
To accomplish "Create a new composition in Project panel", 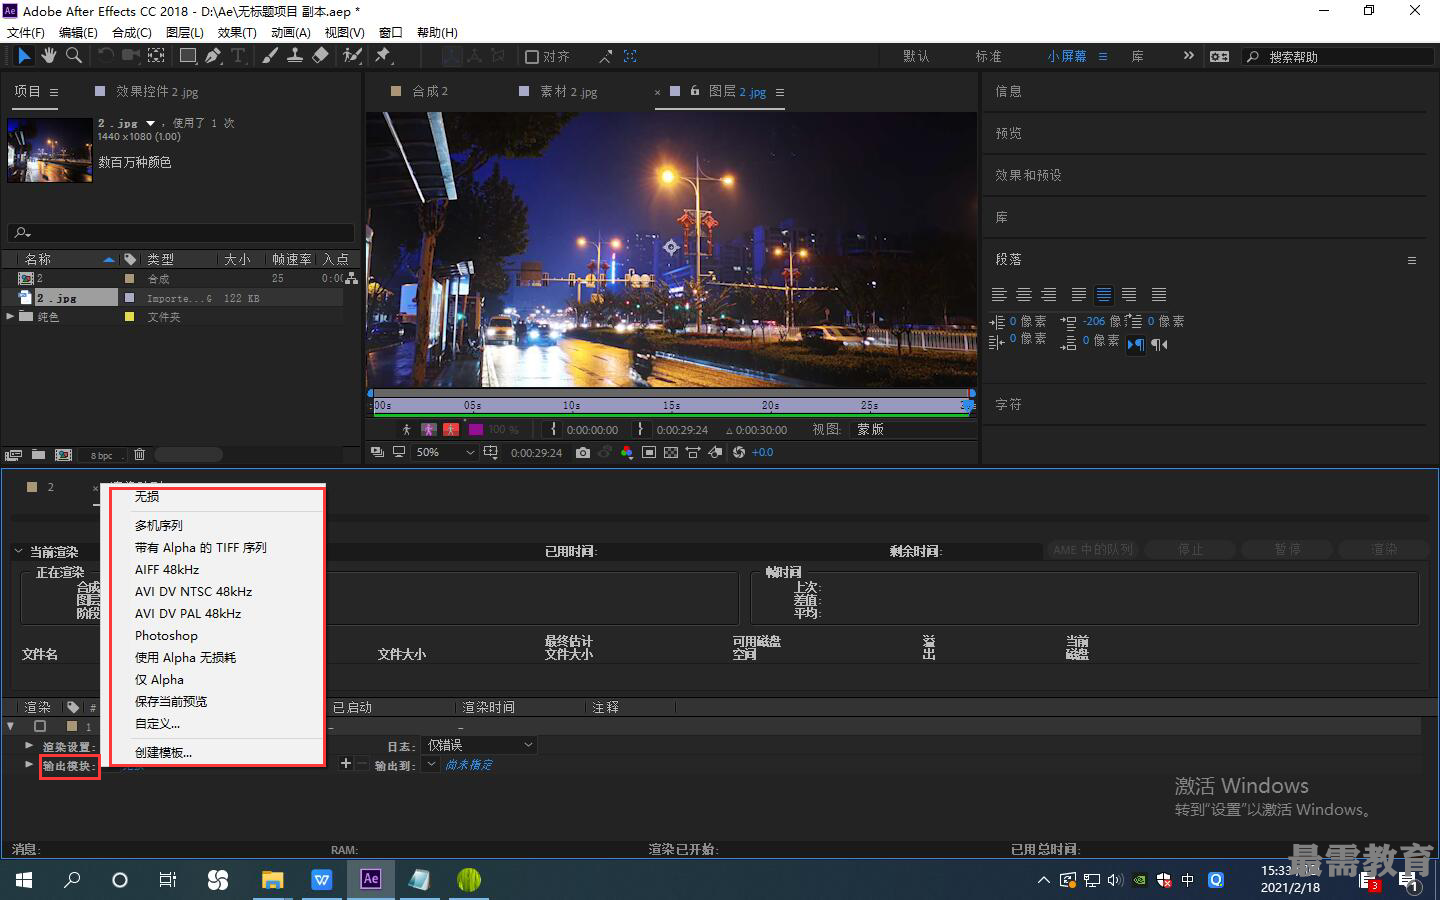I will point(64,455).
